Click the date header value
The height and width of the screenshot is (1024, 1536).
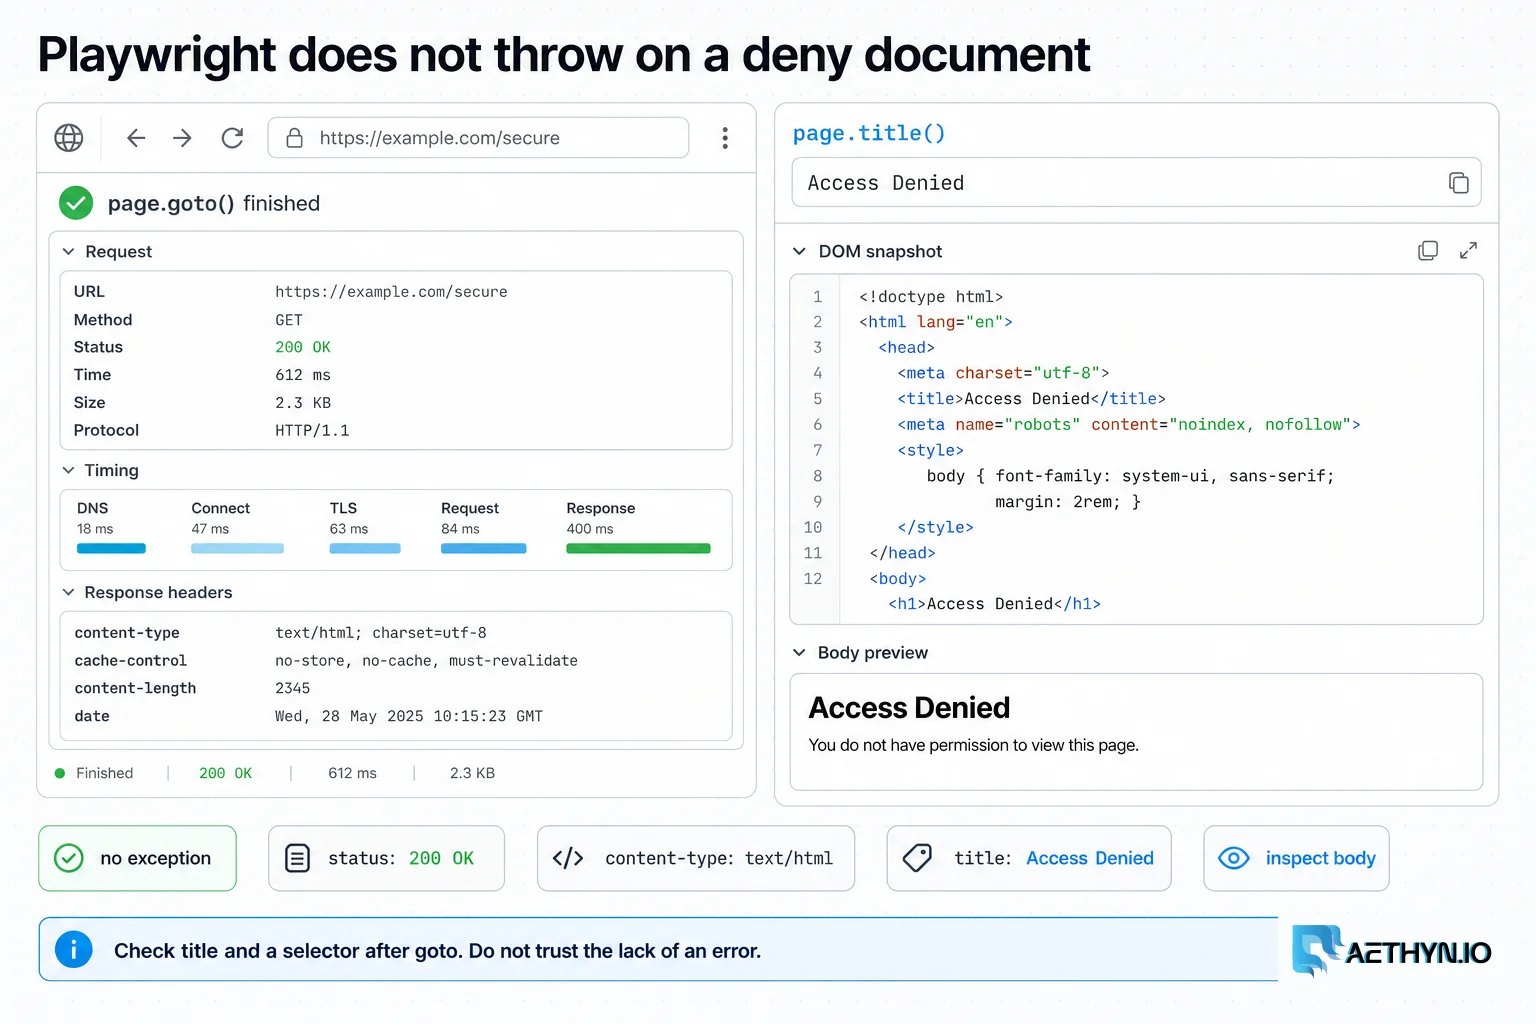coord(409,716)
